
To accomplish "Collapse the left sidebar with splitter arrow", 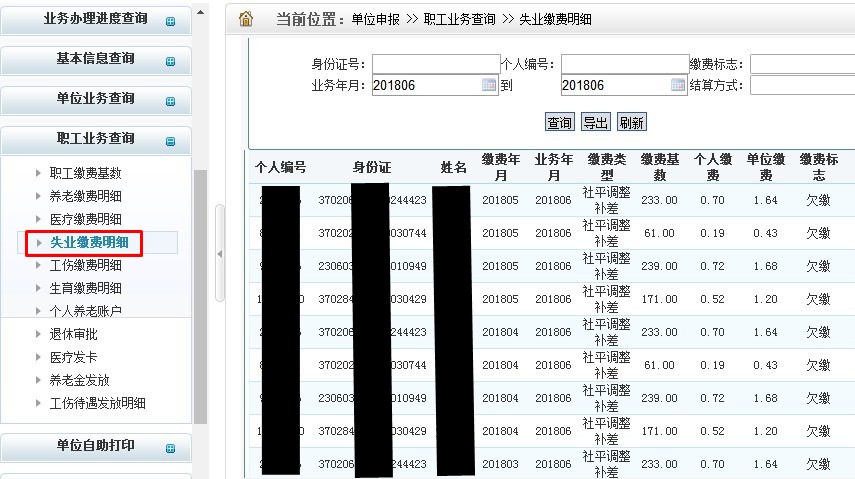I will coord(220,254).
